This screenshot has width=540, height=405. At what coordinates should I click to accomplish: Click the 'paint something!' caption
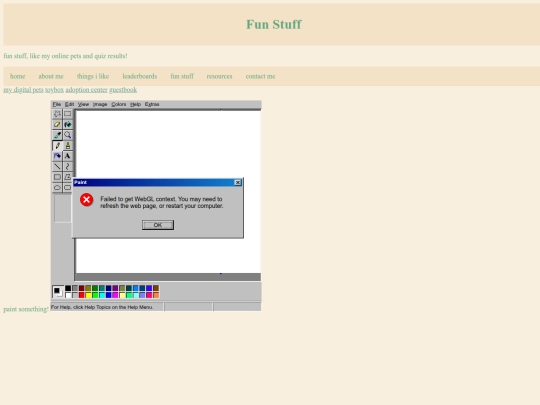pos(26,309)
